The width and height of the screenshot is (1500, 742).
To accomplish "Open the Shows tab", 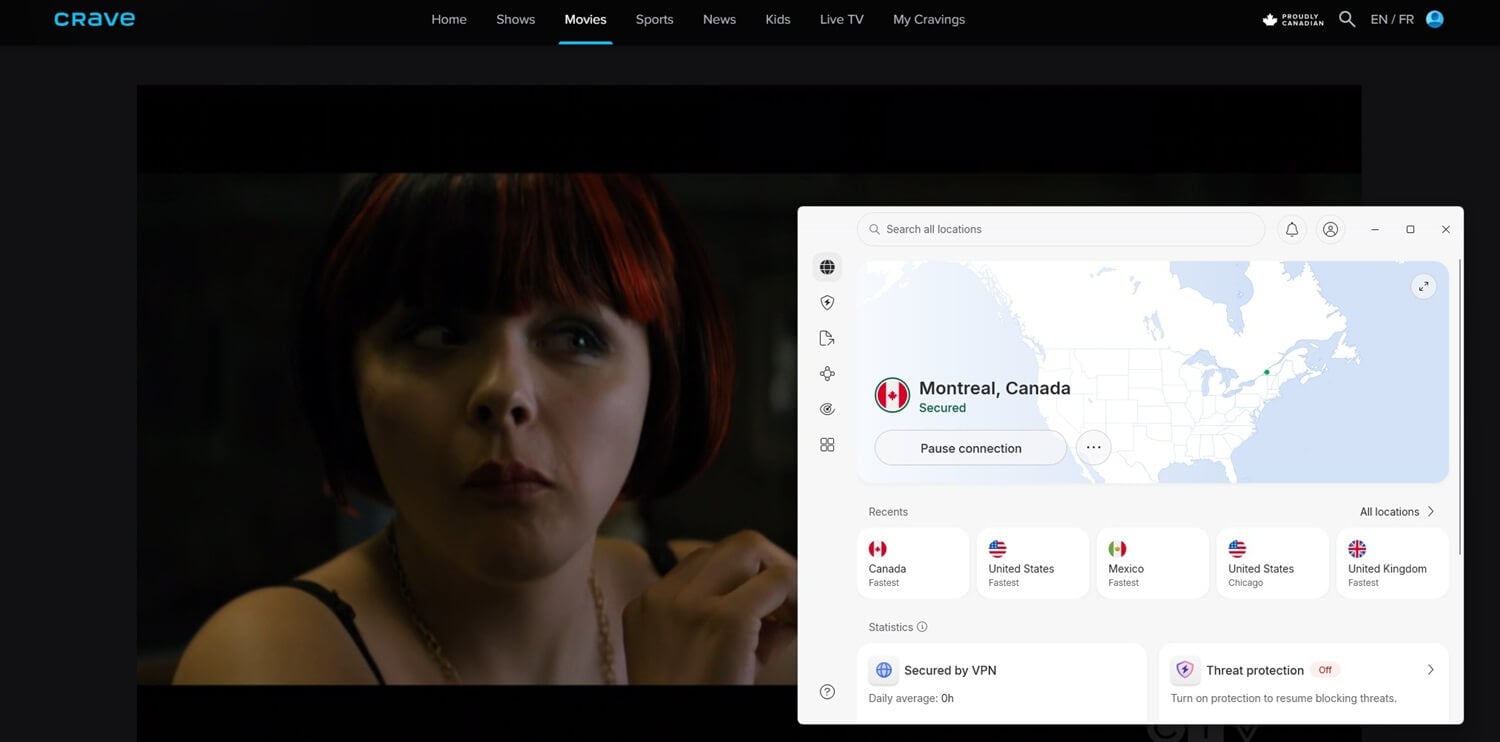I will (516, 19).
